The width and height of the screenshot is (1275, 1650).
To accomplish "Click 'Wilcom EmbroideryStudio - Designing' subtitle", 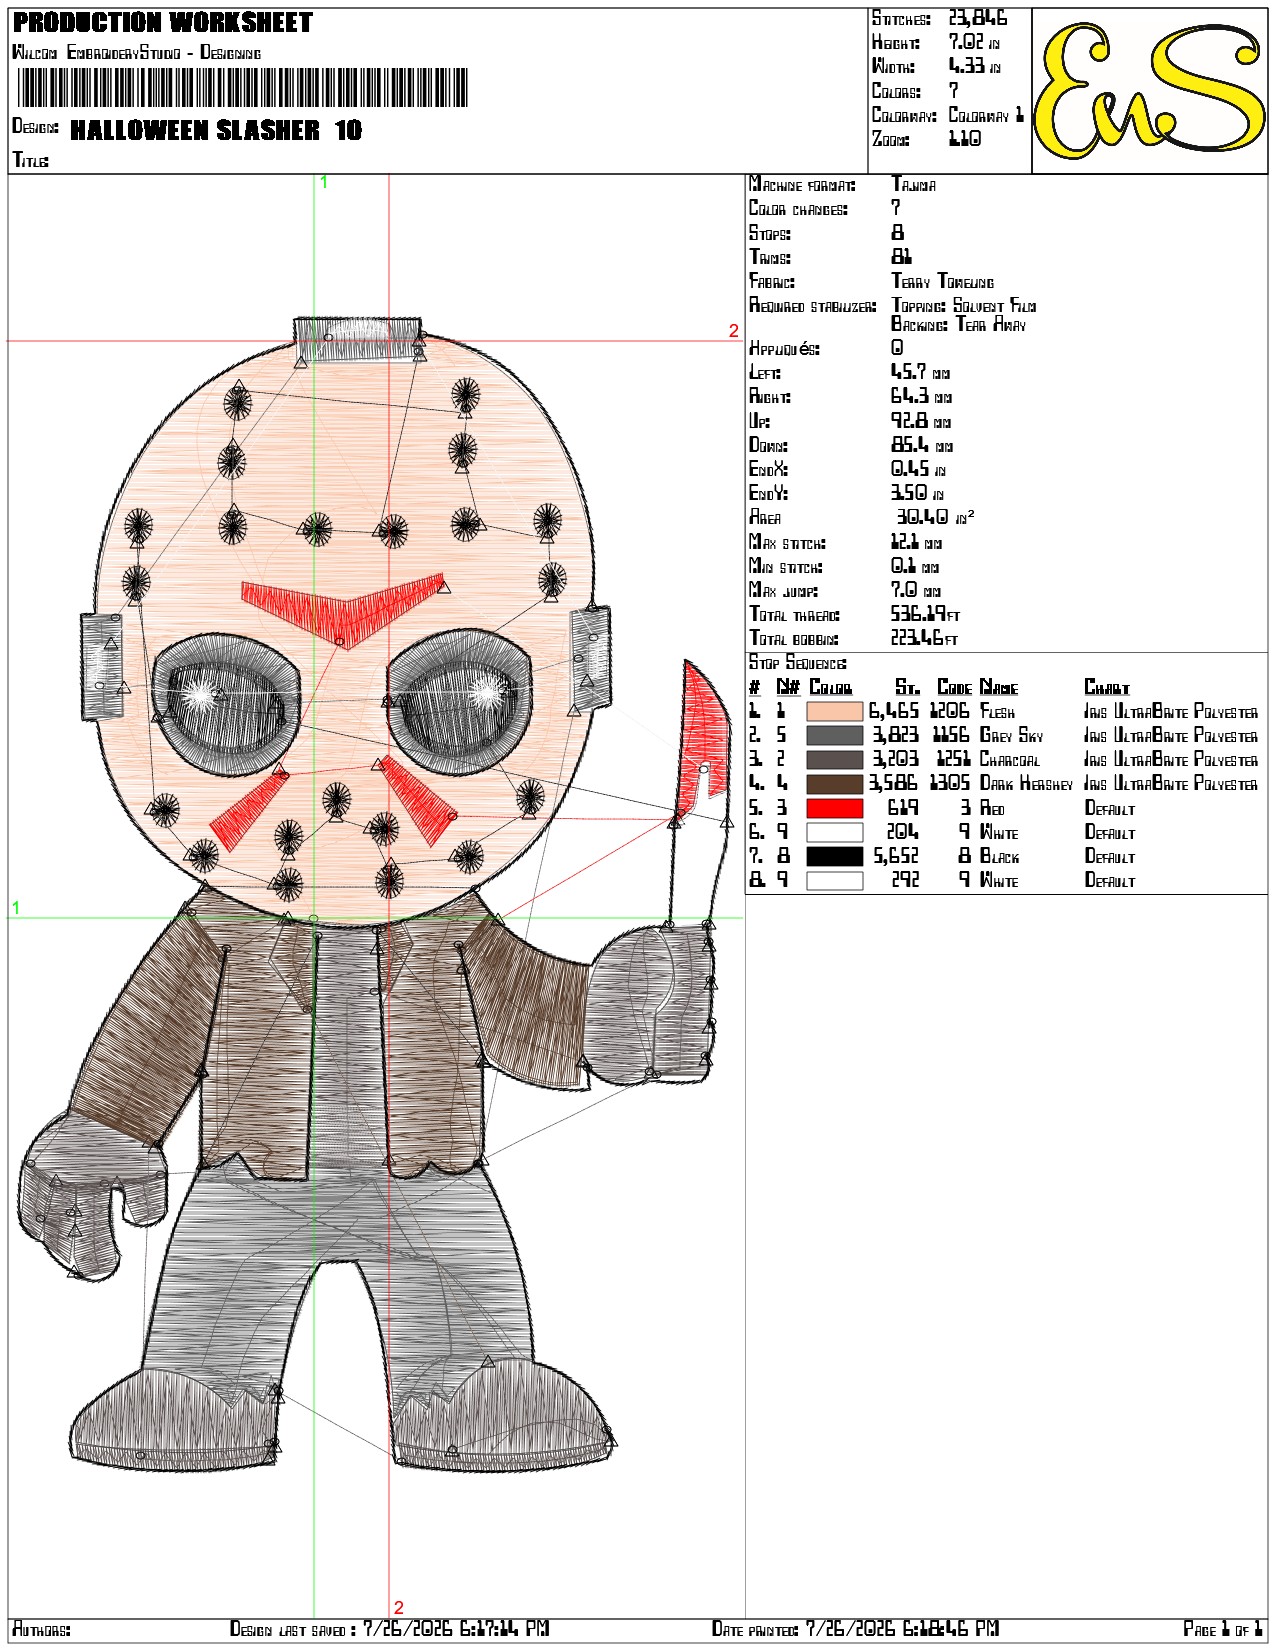I will click(x=136, y=52).
